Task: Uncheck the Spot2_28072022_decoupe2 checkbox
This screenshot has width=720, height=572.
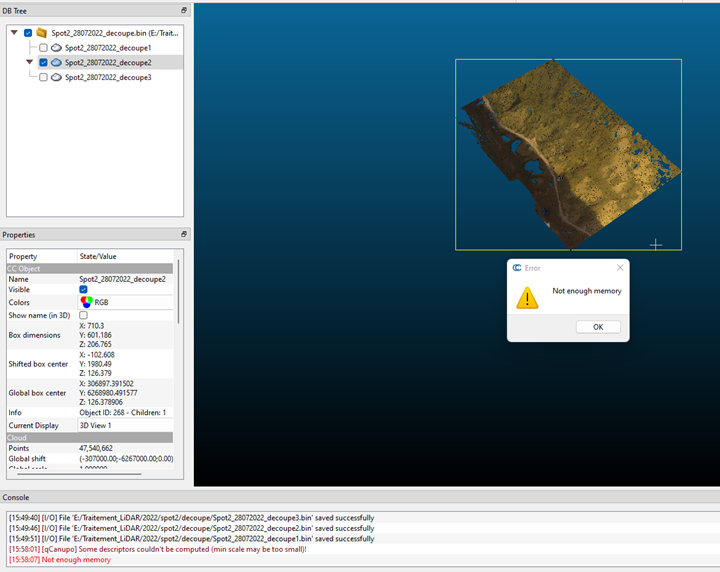Action: click(43, 62)
